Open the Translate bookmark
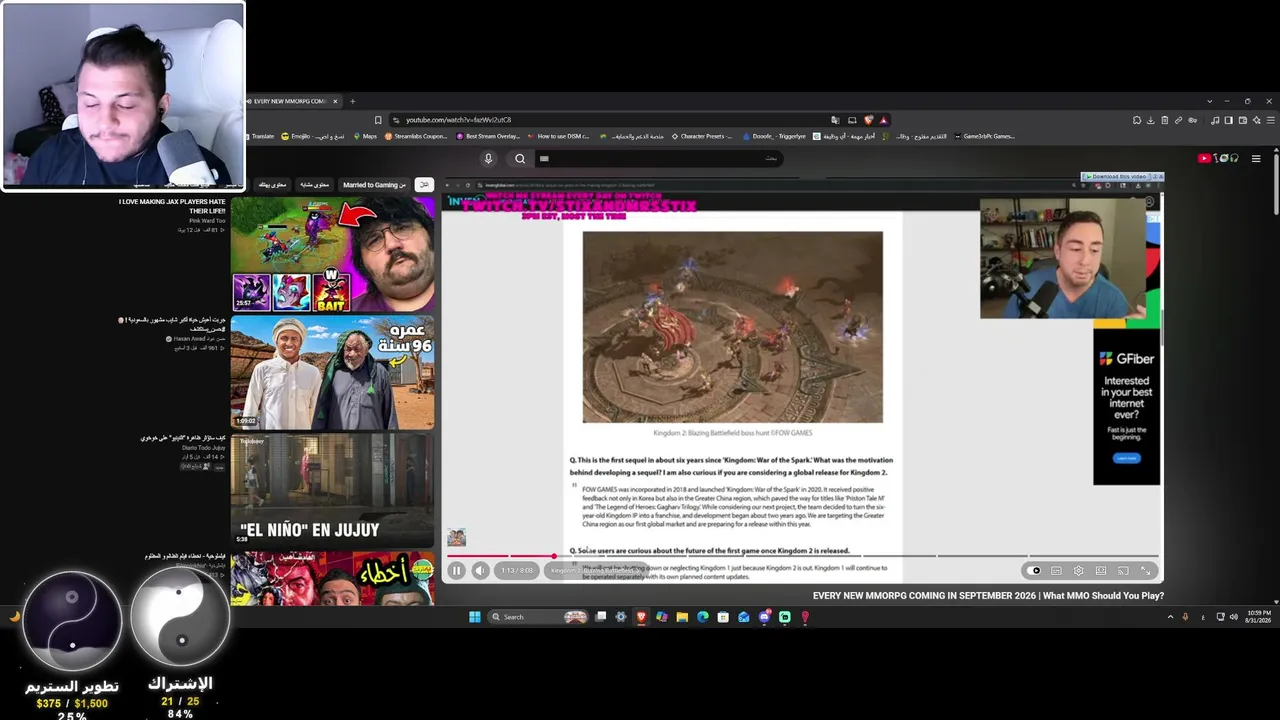Screen dimensions: 1280x720 click(259, 136)
